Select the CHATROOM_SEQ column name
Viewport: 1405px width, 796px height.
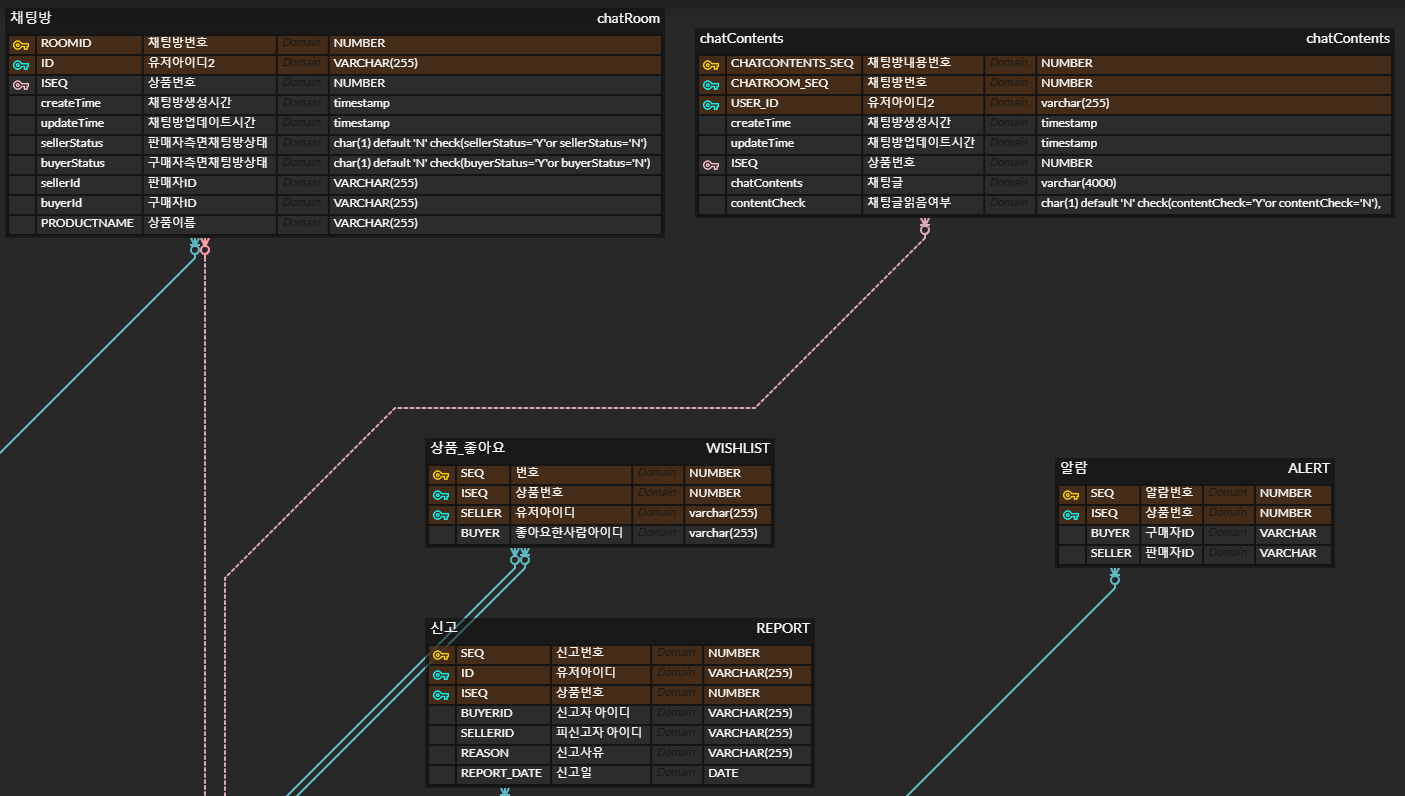pyautogui.click(x=779, y=84)
